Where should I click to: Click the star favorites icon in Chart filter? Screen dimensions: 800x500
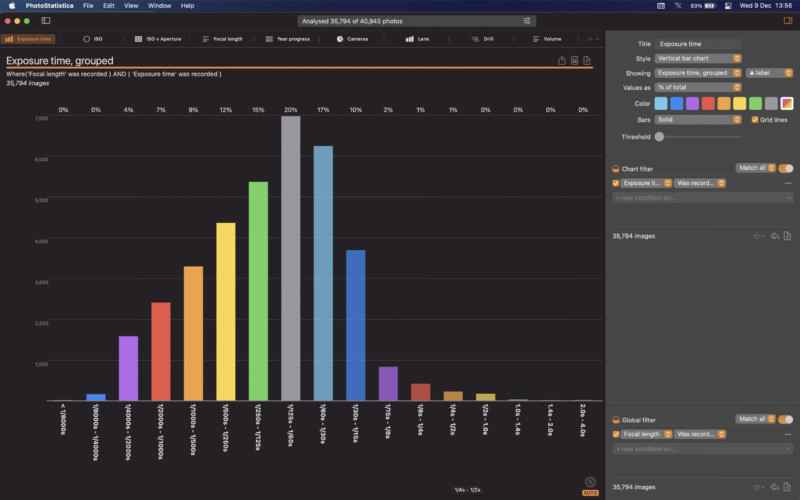pos(758,236)
